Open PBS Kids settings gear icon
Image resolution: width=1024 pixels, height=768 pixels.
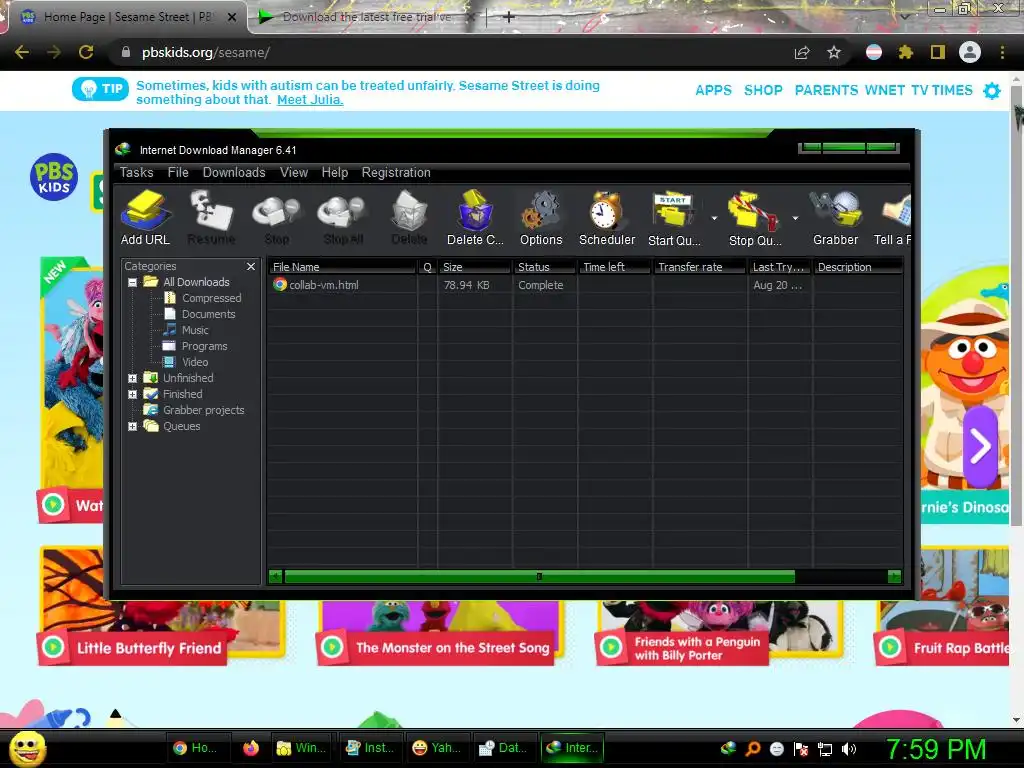tap(991, 90)
